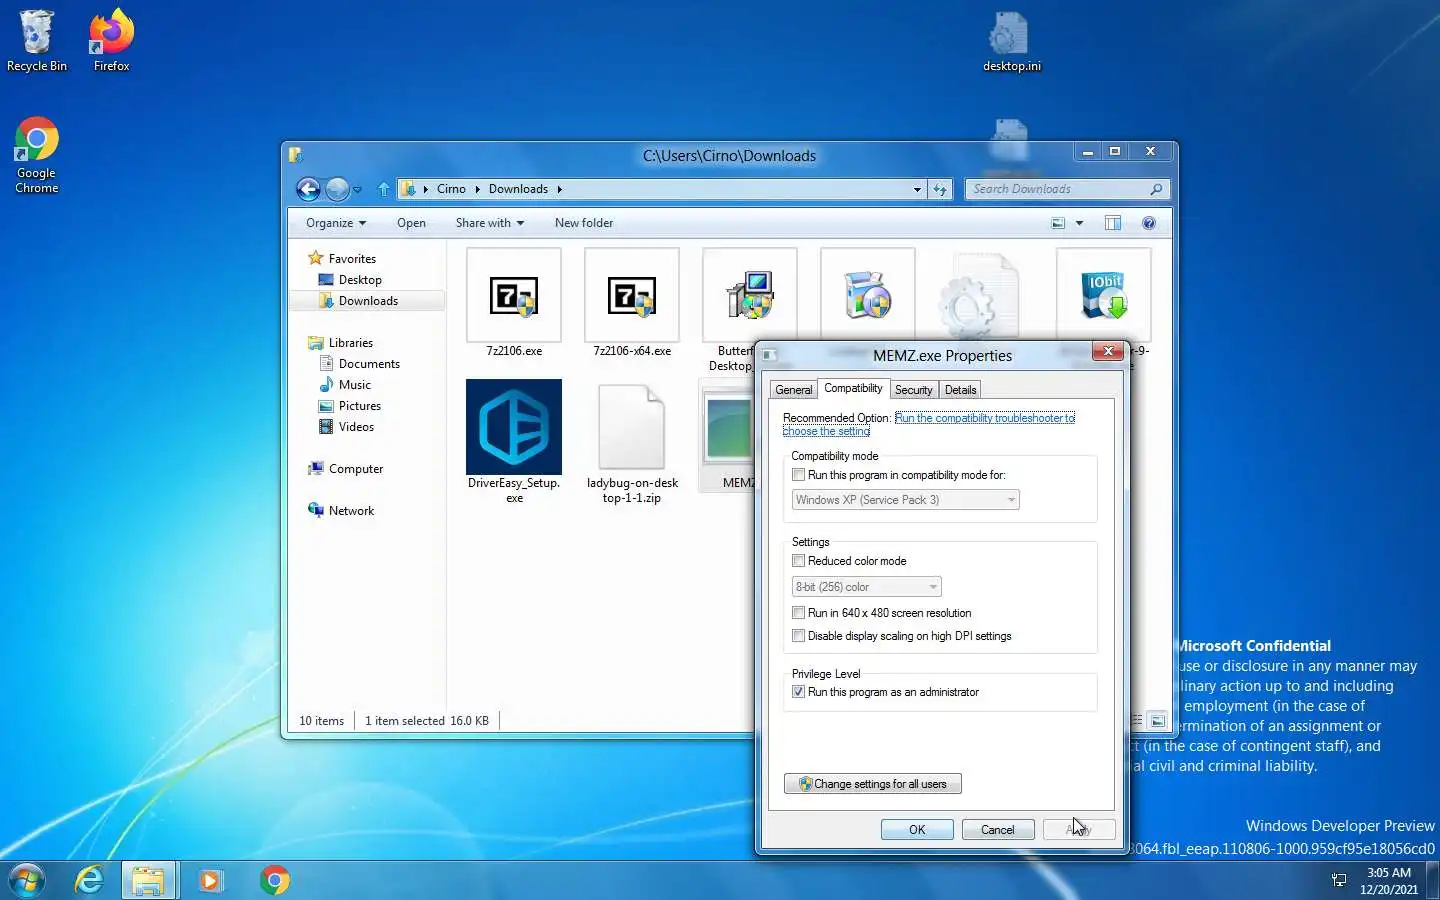1440x900 pixels.
Task: Open Videos library in sidebar
Action: click(x=356, y=427)
